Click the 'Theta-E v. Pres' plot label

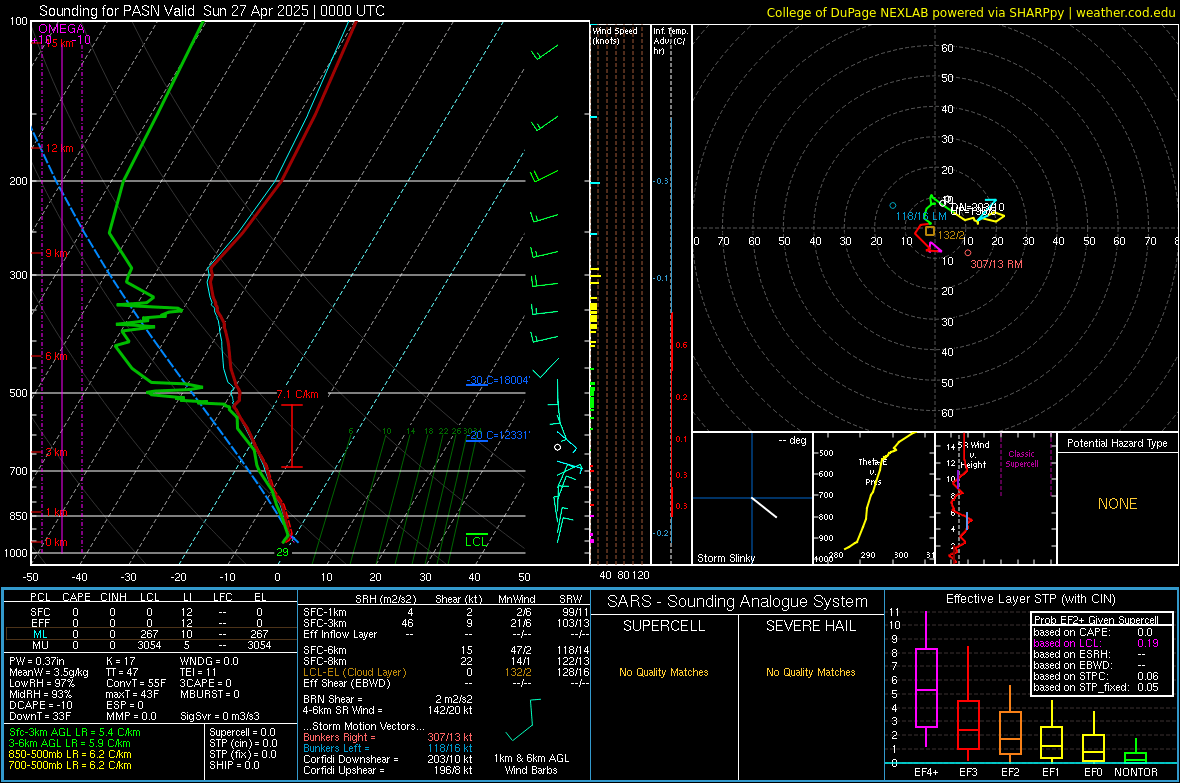click(873, 472)
